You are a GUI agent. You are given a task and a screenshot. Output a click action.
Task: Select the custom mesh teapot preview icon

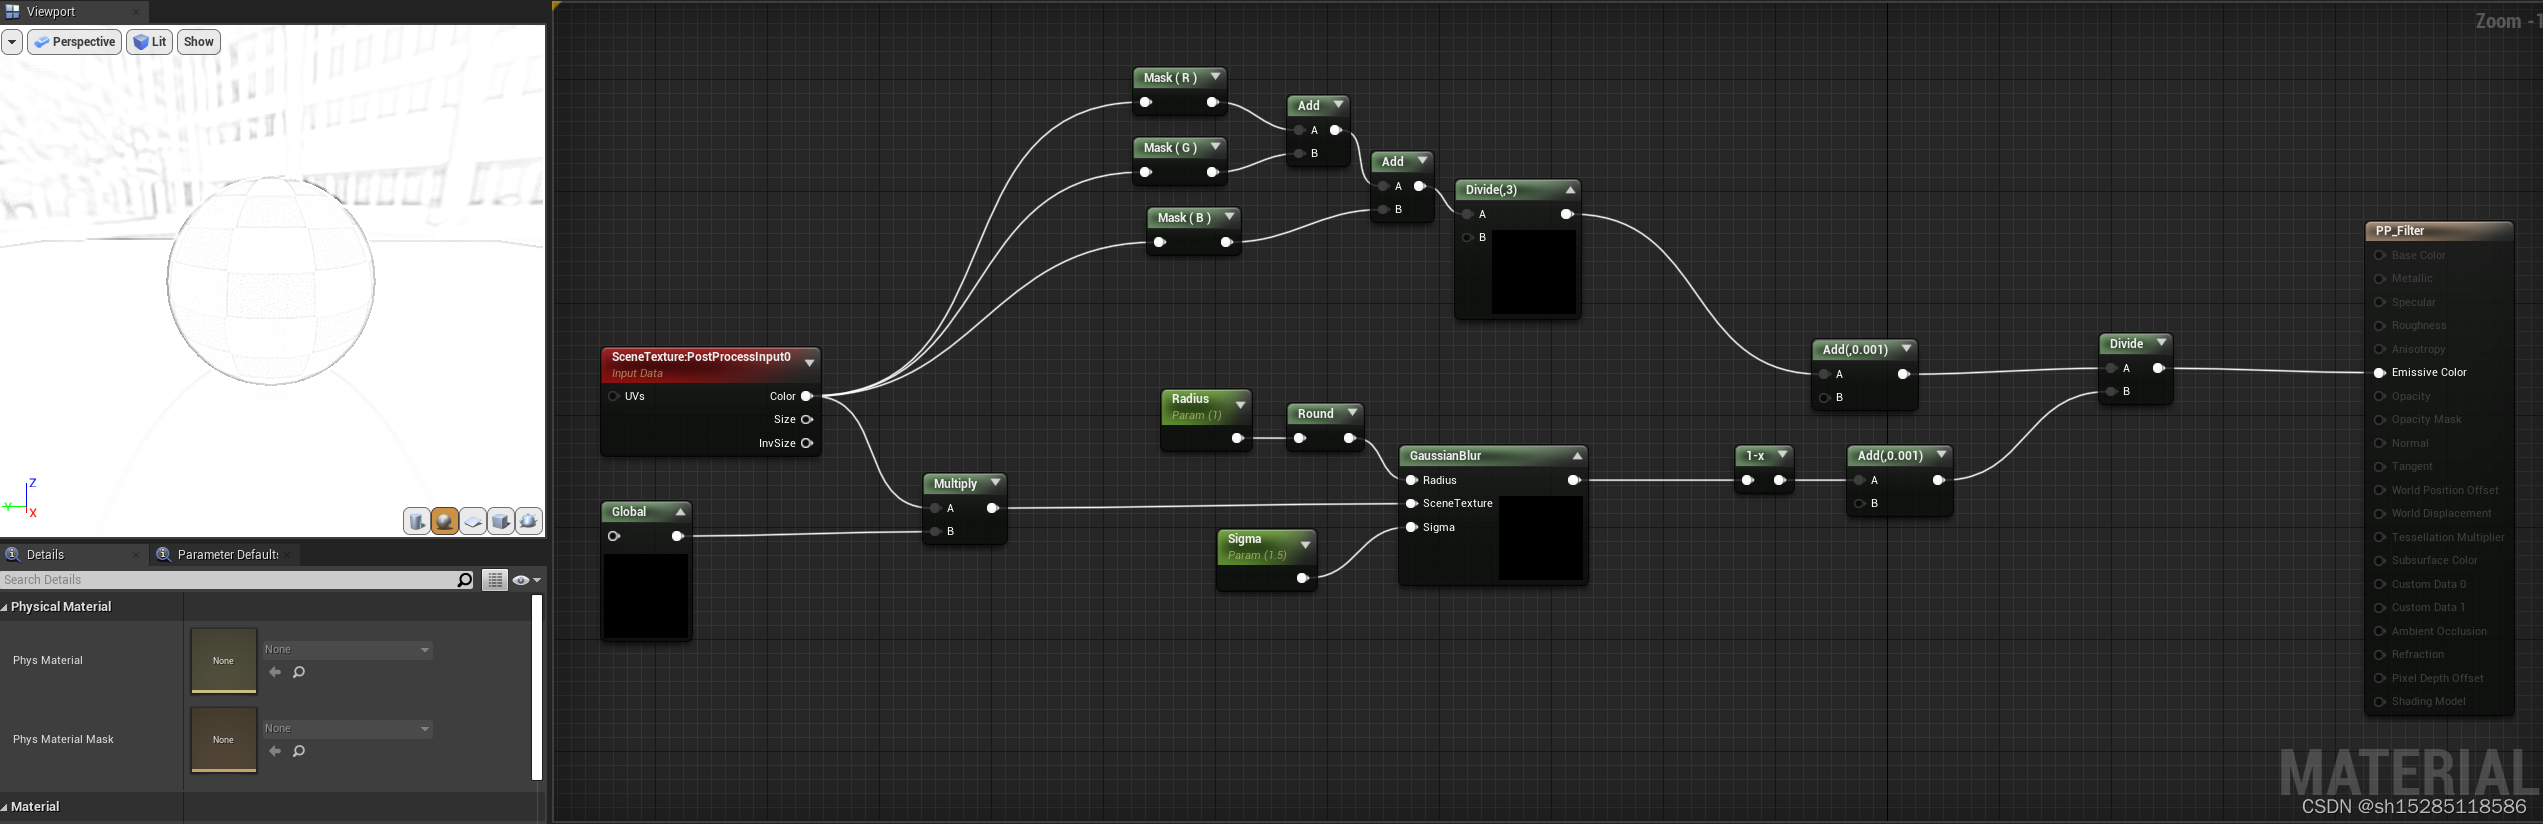pos(529,521)
